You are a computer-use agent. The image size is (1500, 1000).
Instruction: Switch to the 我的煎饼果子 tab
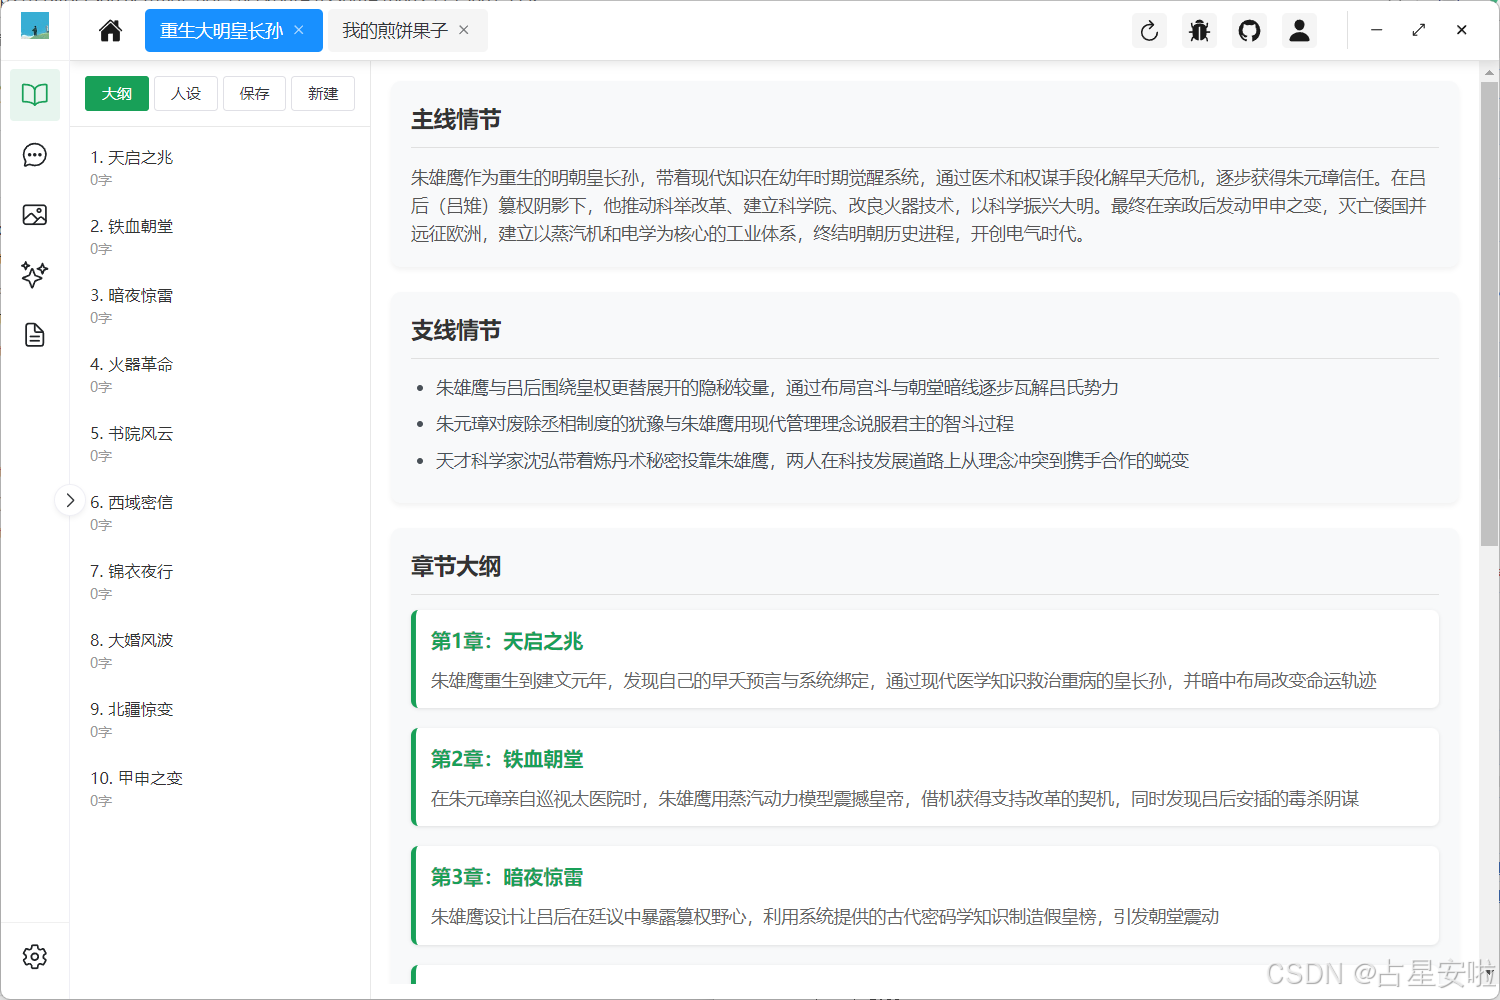[395, 31]
